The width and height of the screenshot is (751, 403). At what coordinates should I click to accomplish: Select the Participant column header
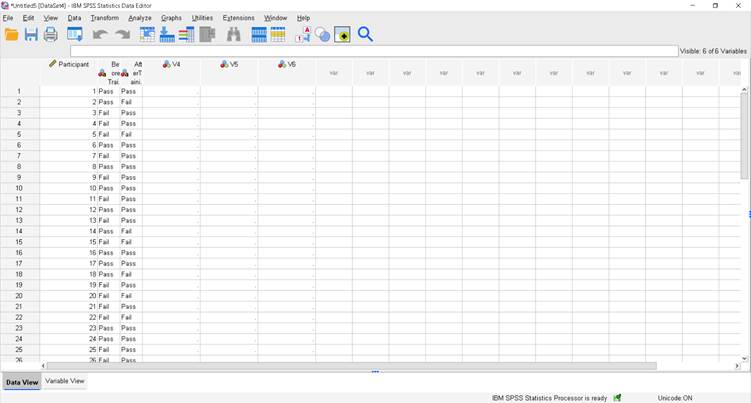(x=69, y=64)
